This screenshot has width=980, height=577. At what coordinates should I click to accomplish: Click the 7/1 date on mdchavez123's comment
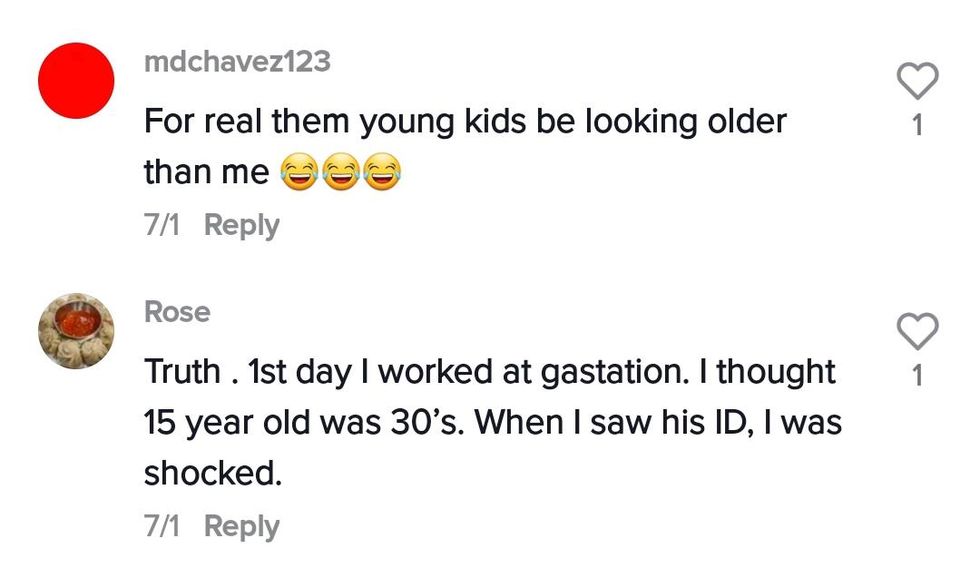(x=162, y=225)
